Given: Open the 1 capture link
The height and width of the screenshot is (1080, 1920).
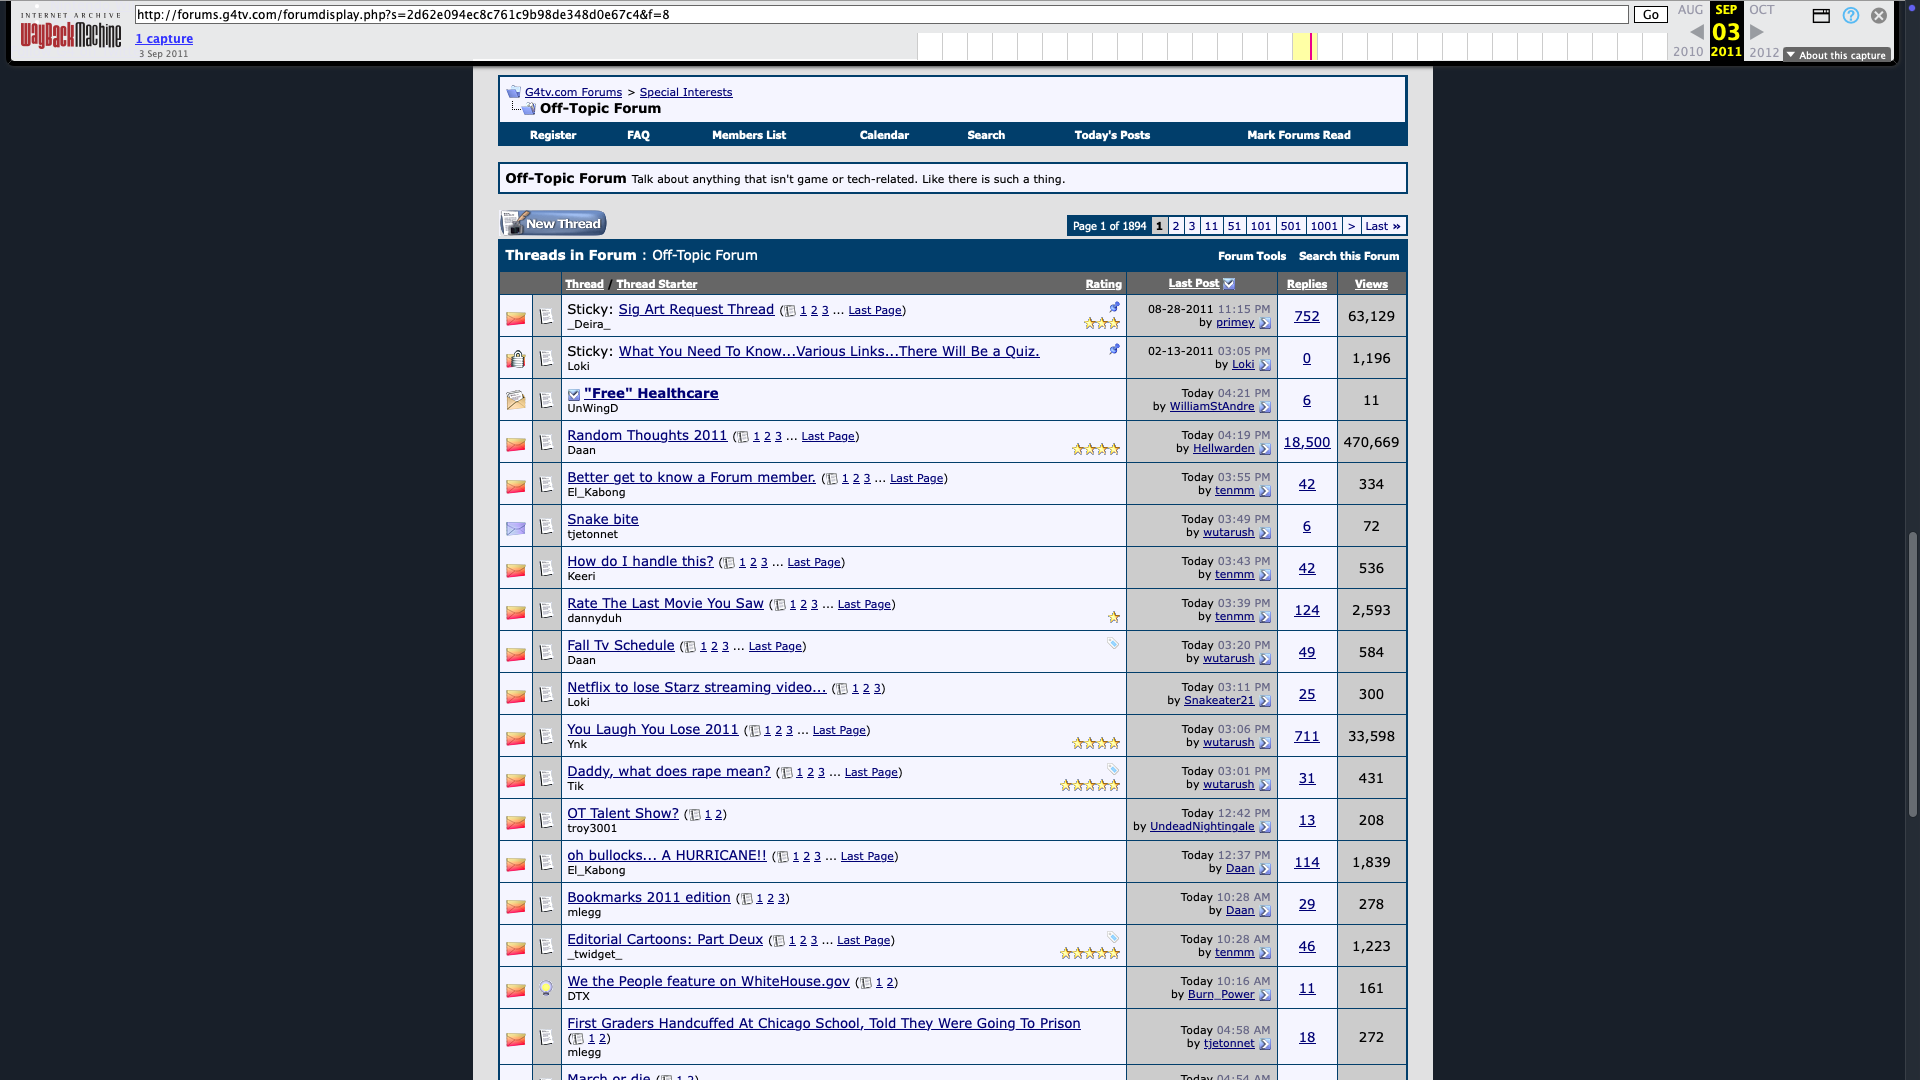Looking at the screenshot, I should coord(164,39).
